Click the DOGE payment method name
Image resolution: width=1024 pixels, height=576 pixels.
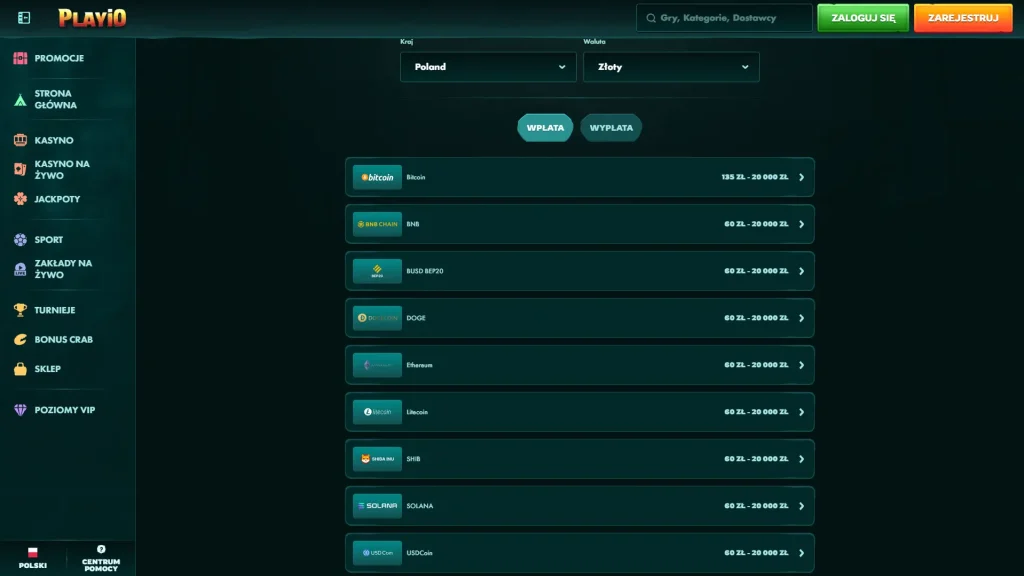tap(416, 318)
